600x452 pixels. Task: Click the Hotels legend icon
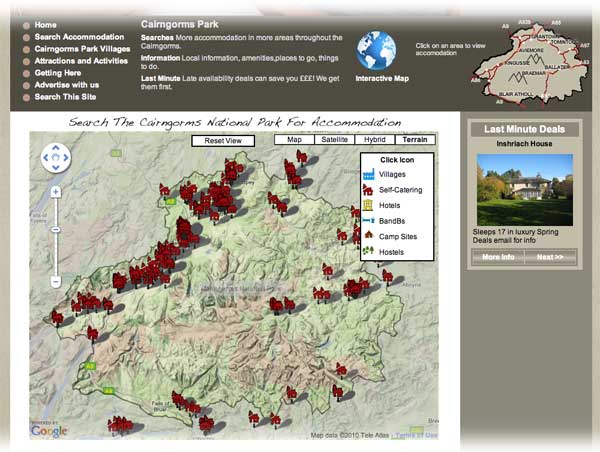click(368, 205)
